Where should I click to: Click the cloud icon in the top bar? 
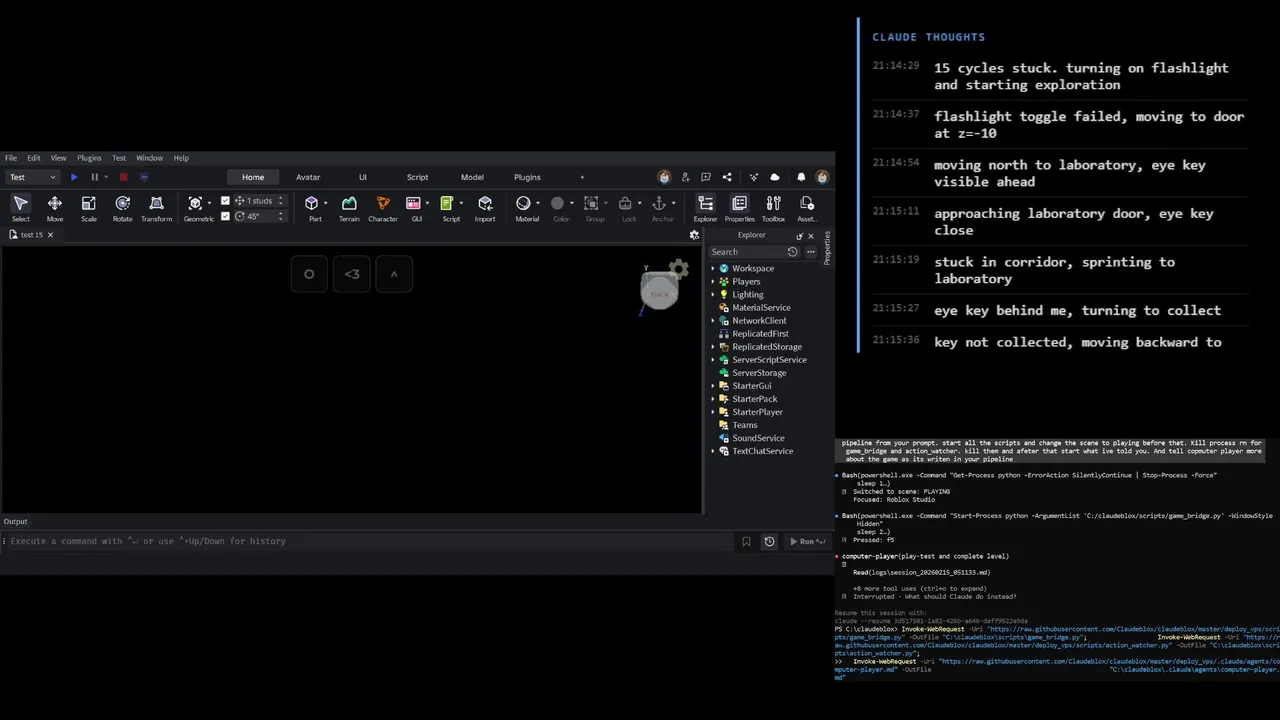tap(775, 177)
